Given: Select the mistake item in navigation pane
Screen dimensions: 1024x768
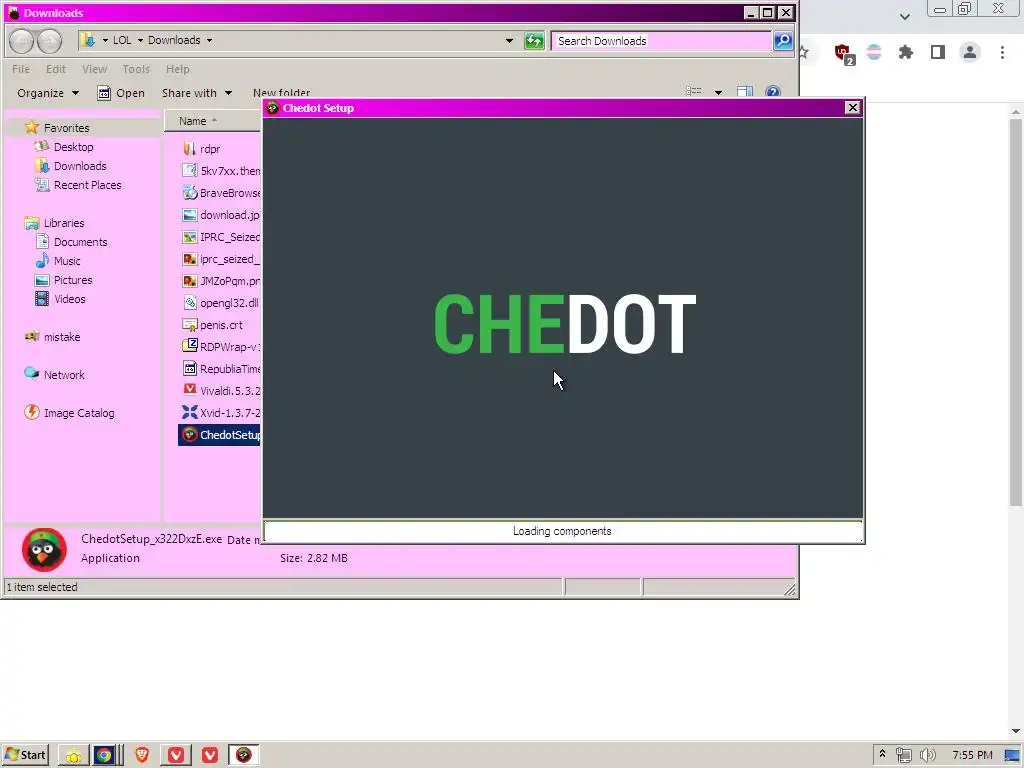Looking at the screenshot, I should pos(52,337).
